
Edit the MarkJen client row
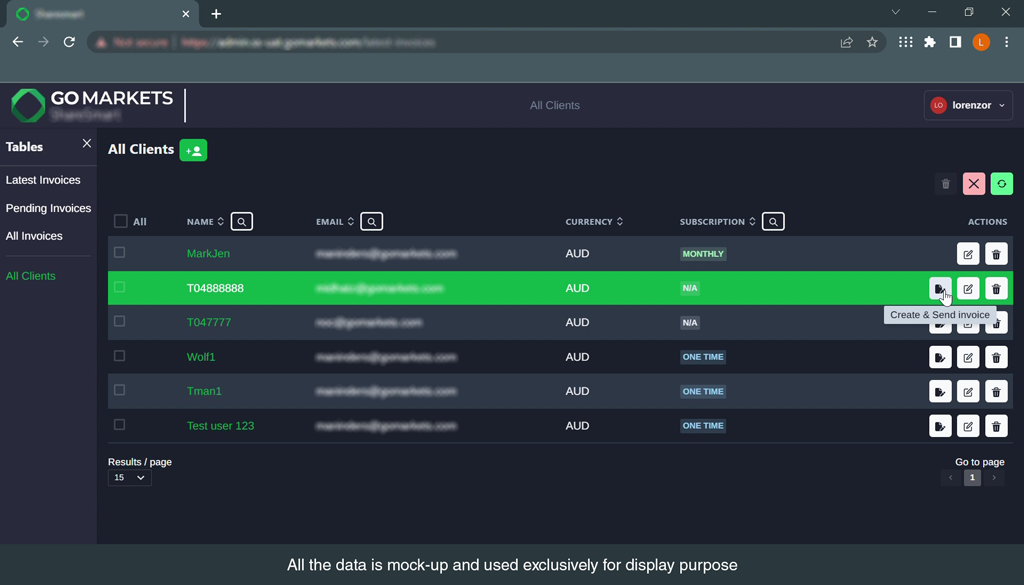click(968, 254)
